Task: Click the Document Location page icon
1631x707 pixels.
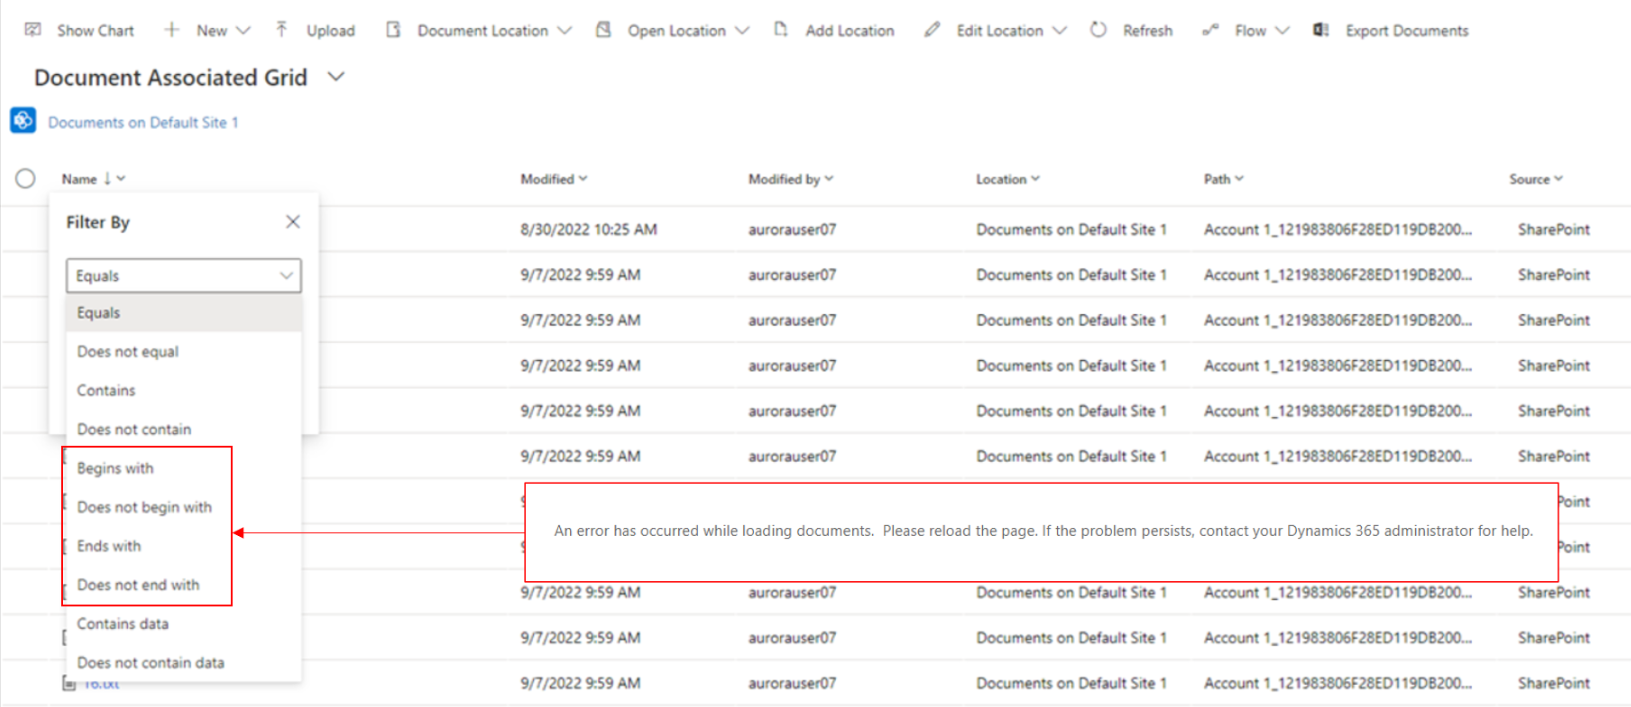Action: [x=394, y=30]
